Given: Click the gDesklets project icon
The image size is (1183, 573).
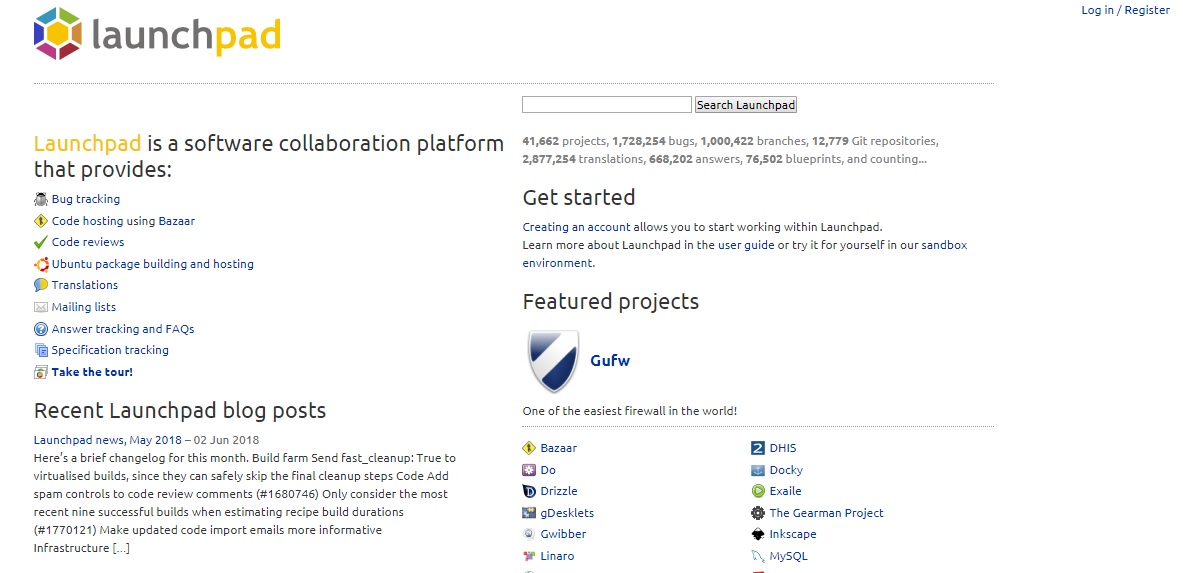Looking at the screenshot, I should (x=529, y=513).
